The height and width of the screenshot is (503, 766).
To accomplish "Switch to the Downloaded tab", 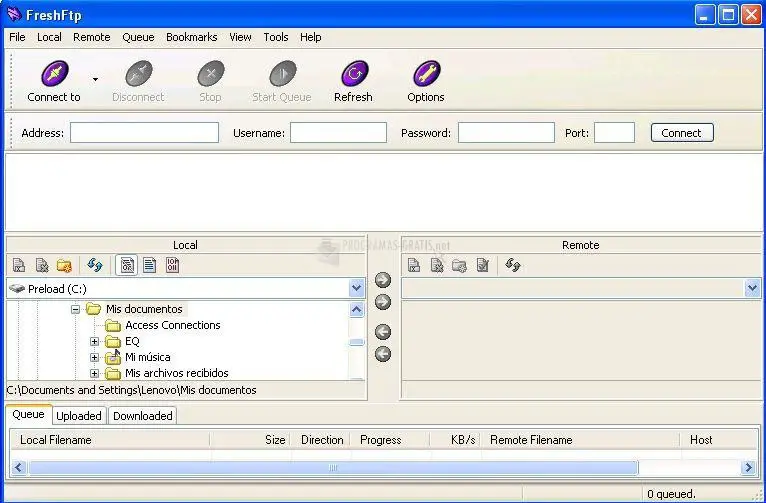I will click(143, 416).
